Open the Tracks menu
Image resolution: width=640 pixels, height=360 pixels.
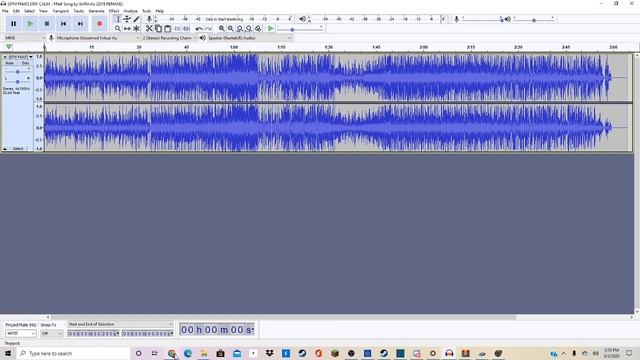(x=78, y=11)
